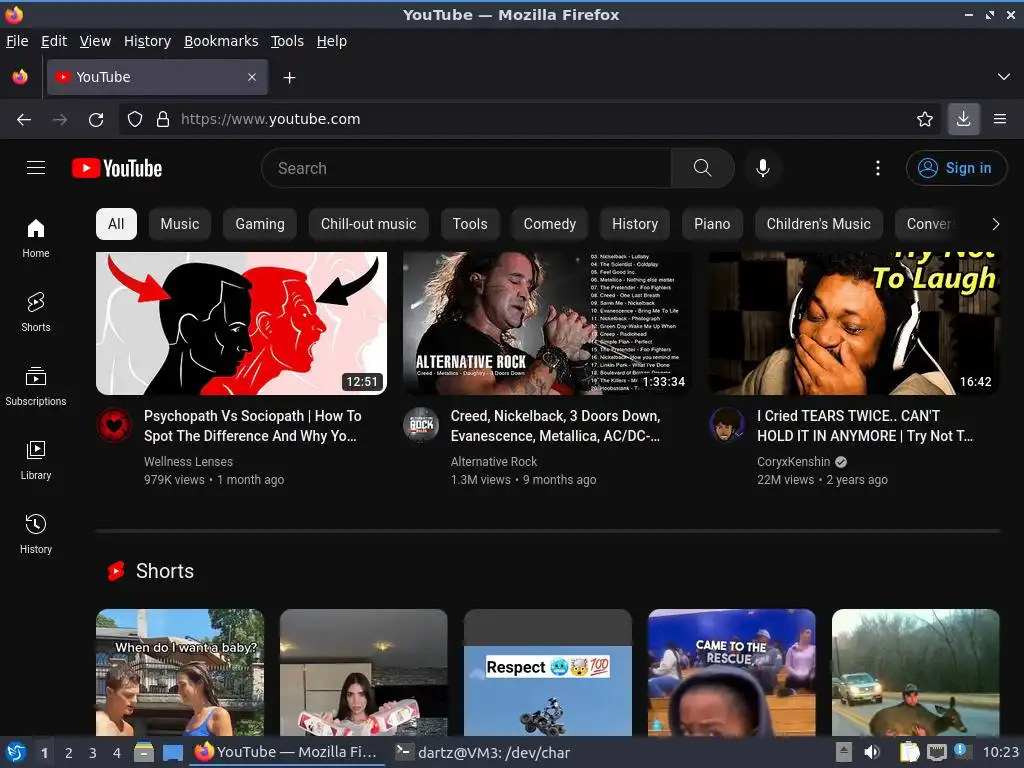1024x768 pixels.
Task: Open 'Creed, Nickelback, 3 Doors Down' title
Action: pos(556,426)
